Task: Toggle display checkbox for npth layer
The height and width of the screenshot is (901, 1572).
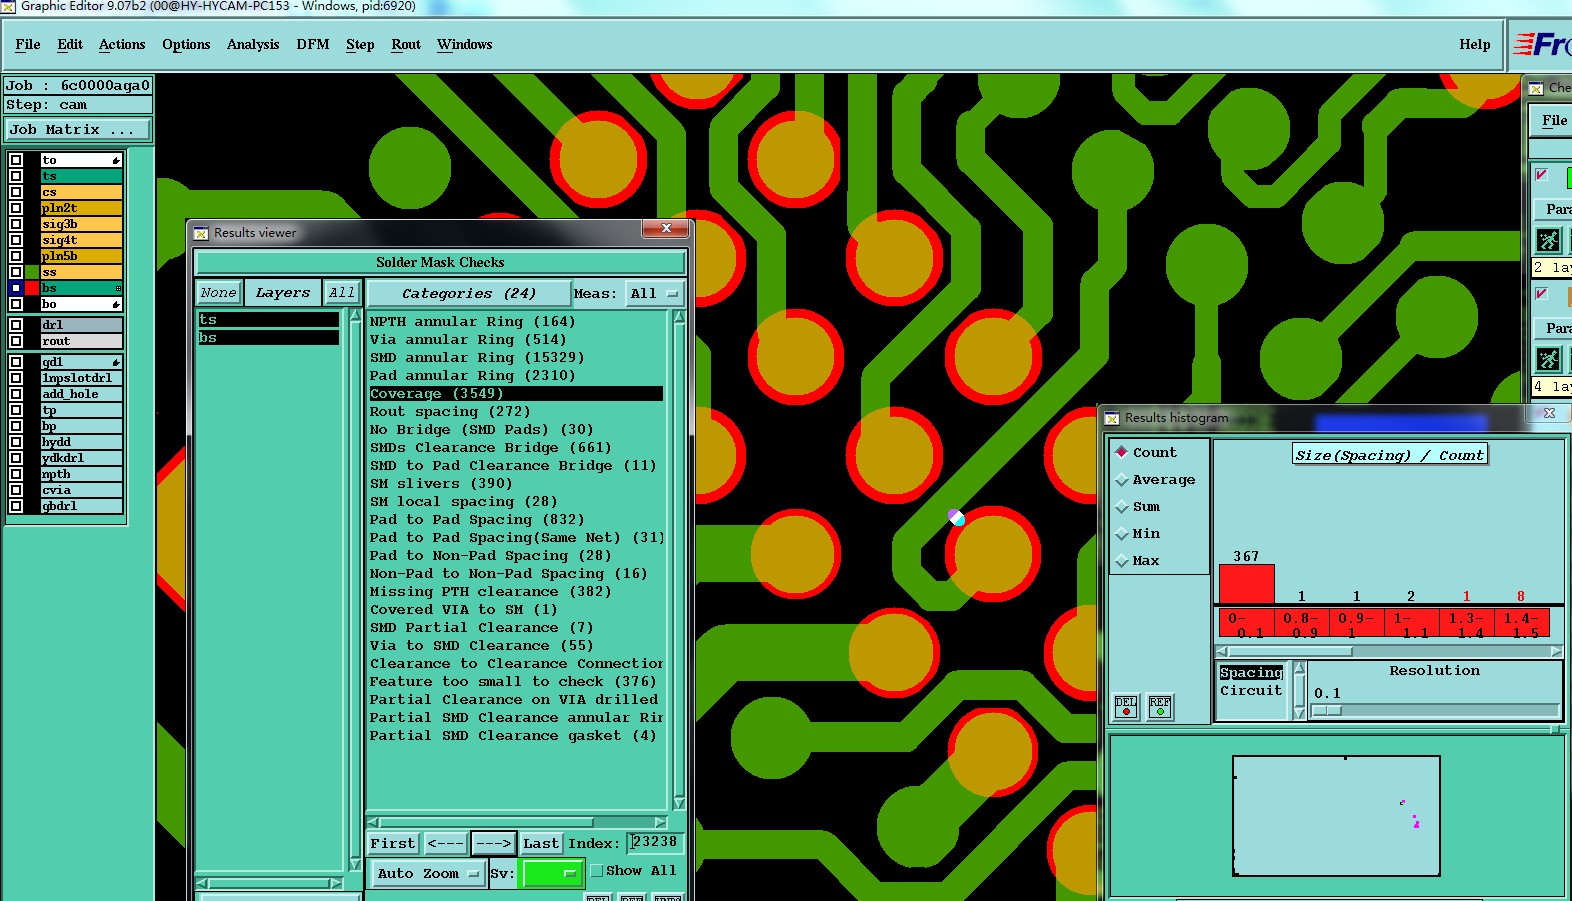Action: (x=16, y=474)
